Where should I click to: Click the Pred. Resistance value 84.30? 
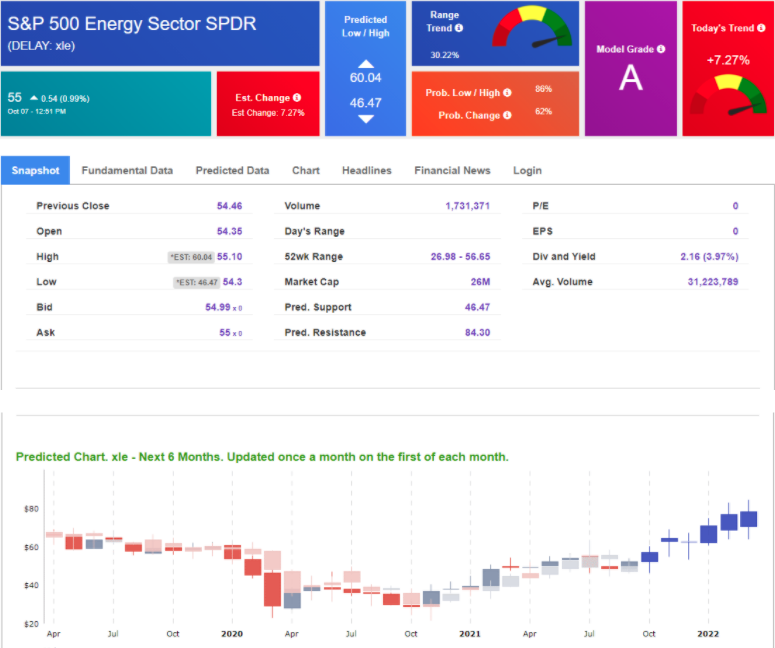click(477, 333)
